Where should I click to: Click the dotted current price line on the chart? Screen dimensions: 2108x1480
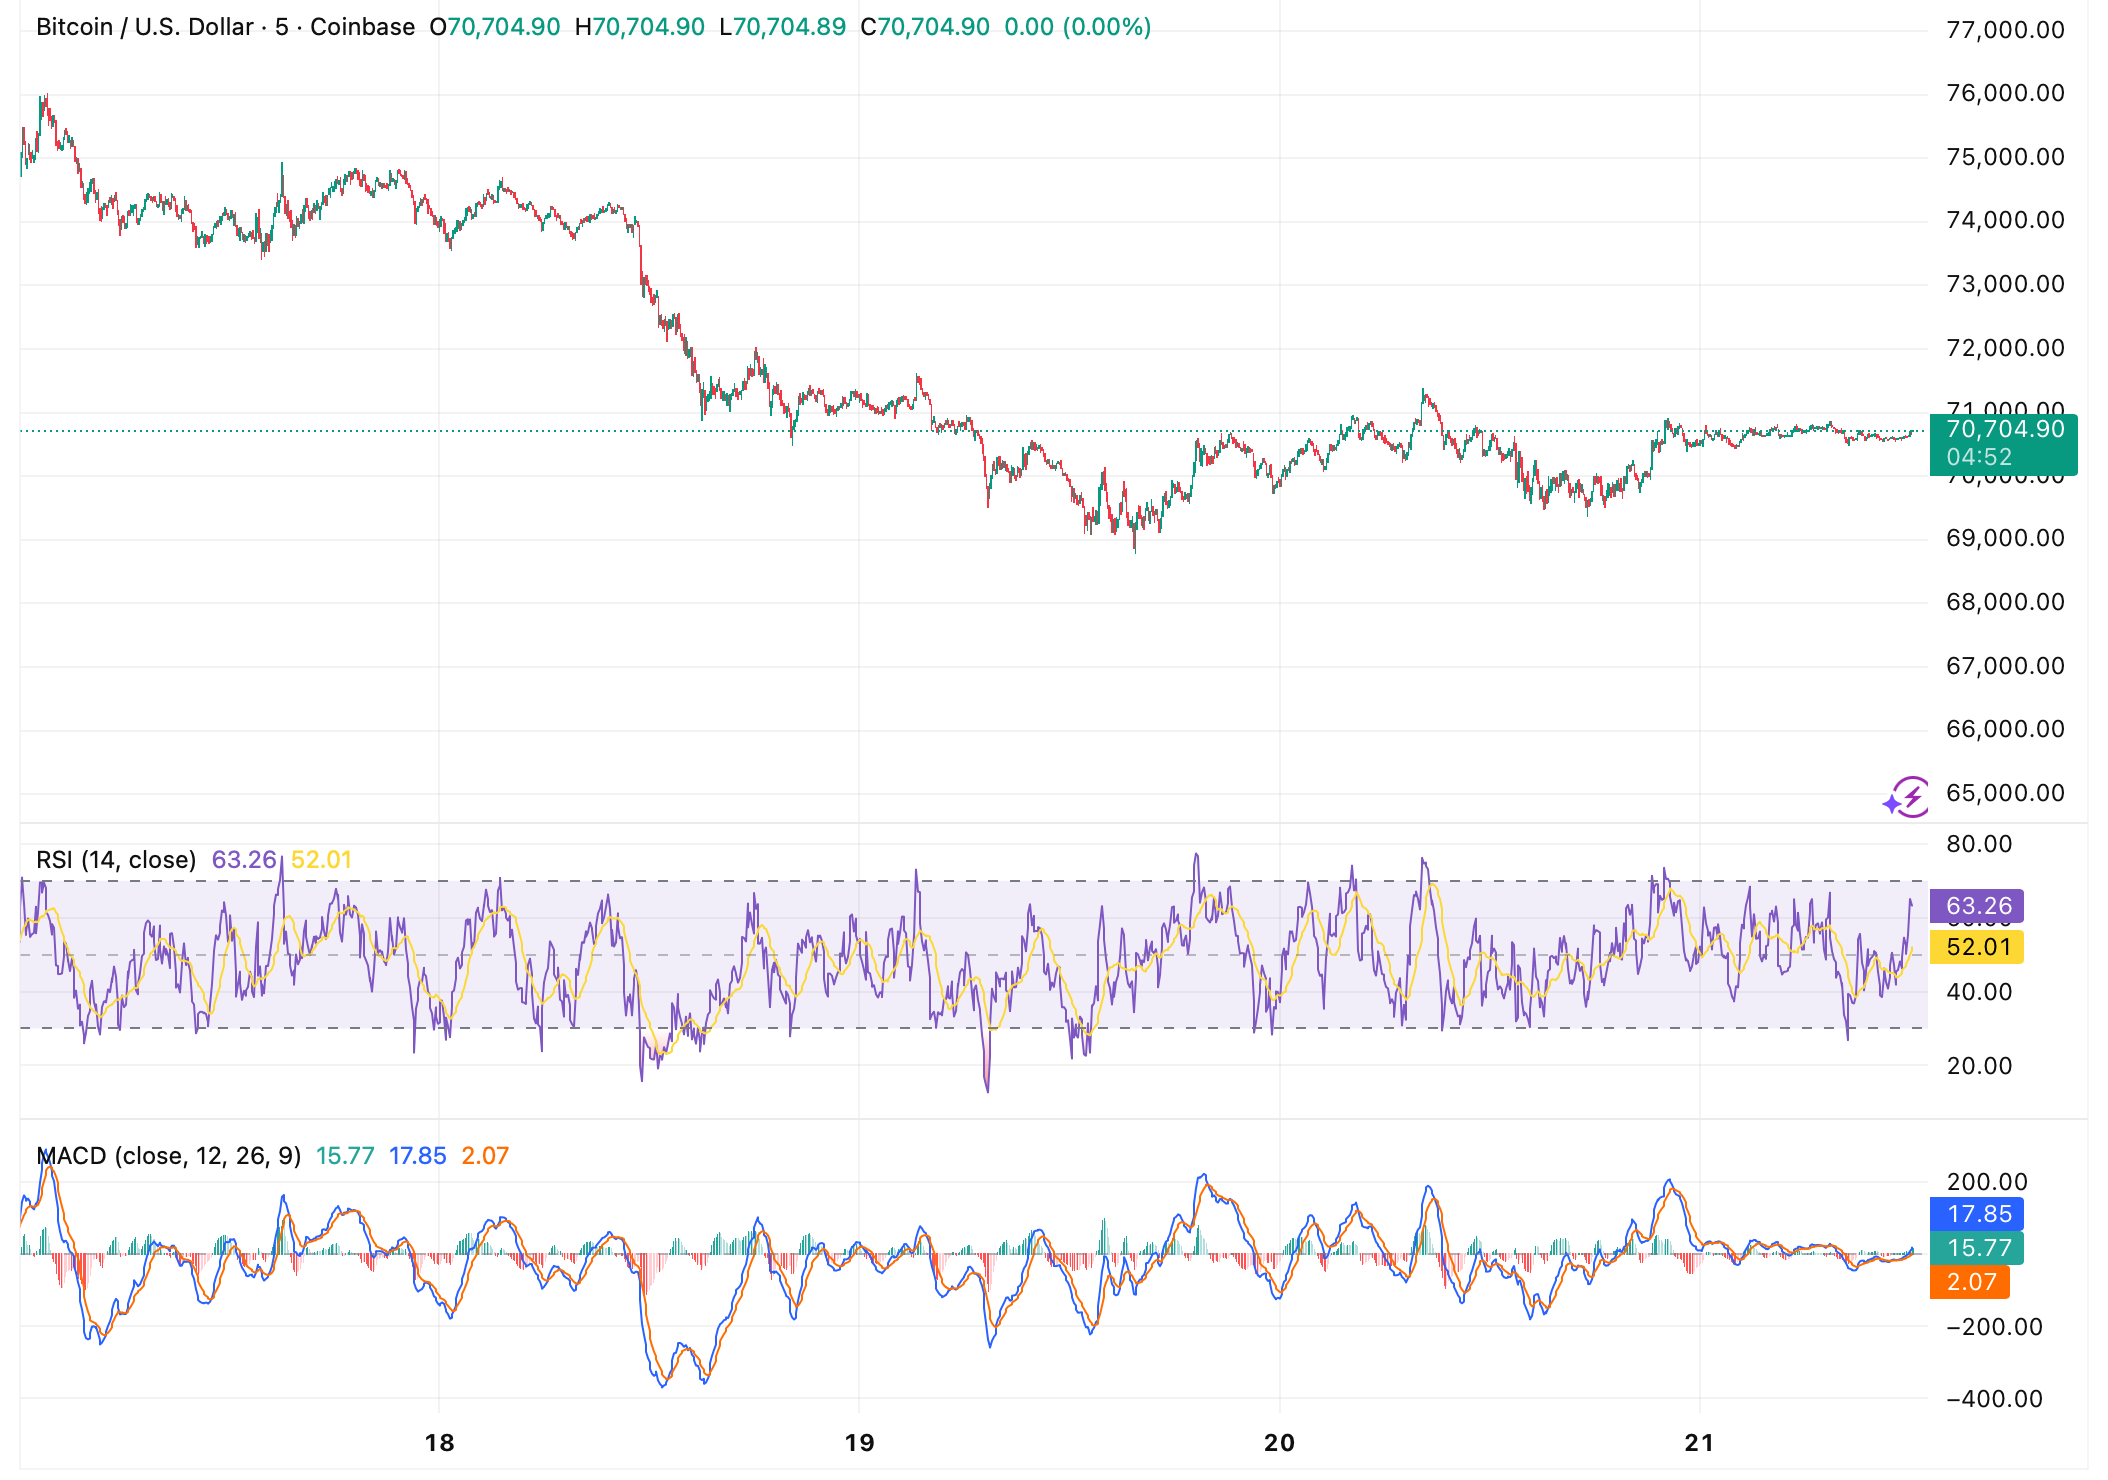(700, 431)
